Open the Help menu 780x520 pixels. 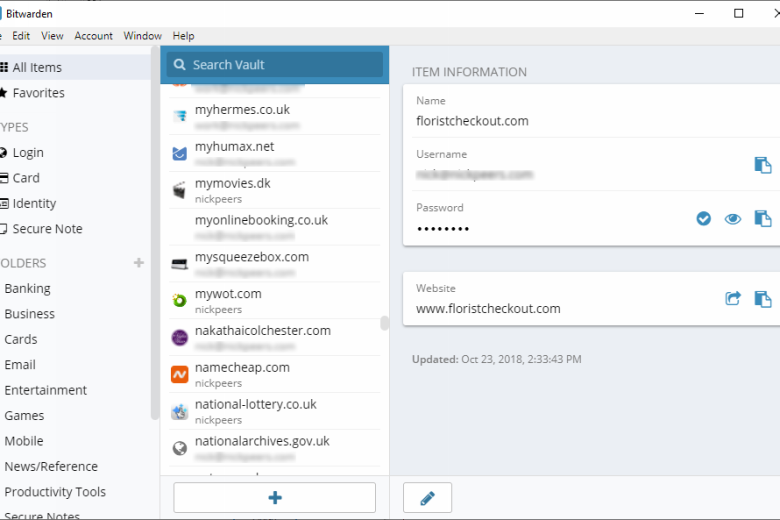[x=183, y=36]
